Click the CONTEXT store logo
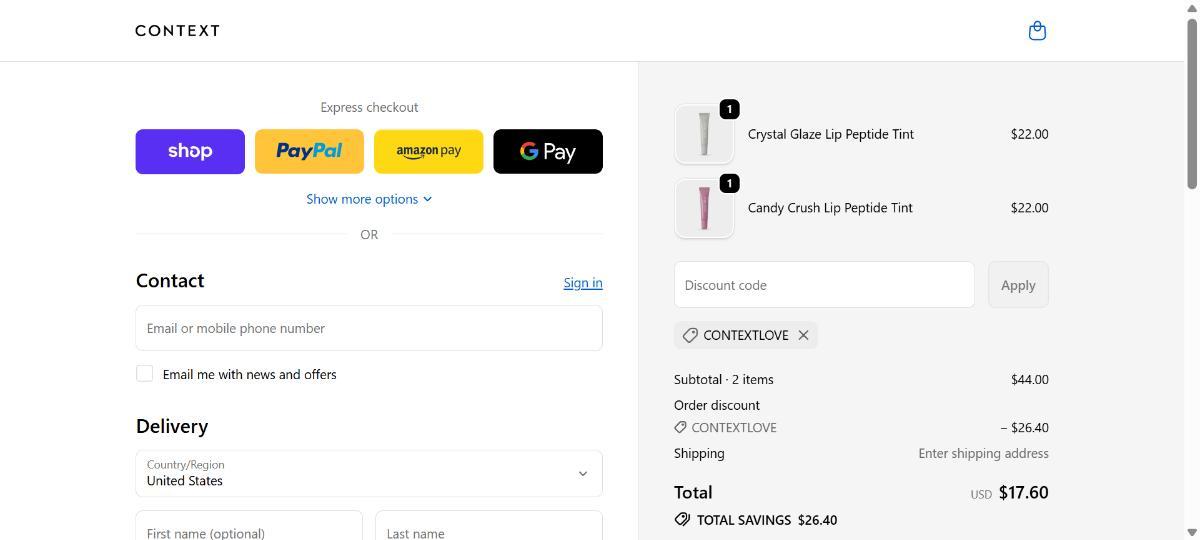1200x540 pixels. (x=178, y=31)
